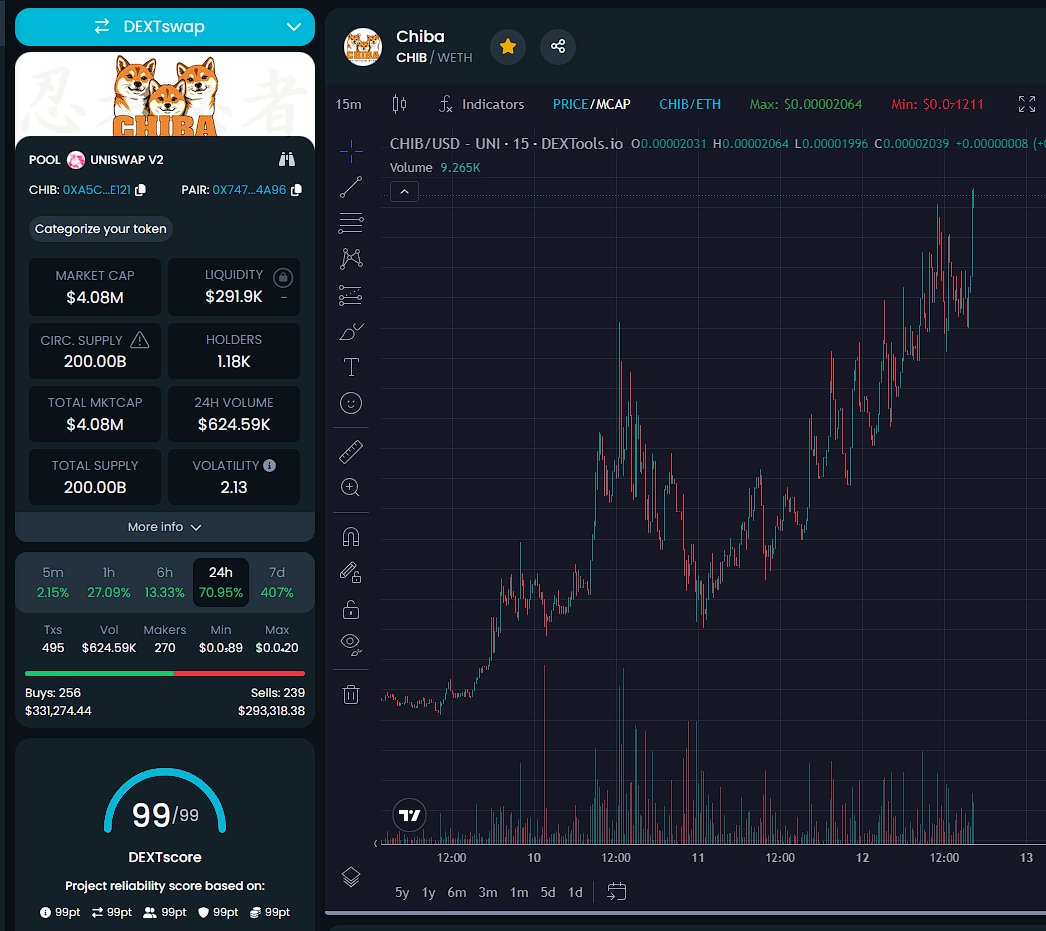Toggle the favorite star for Chiba
Screen dimensions: 1046x931
(x=508, y=46)
